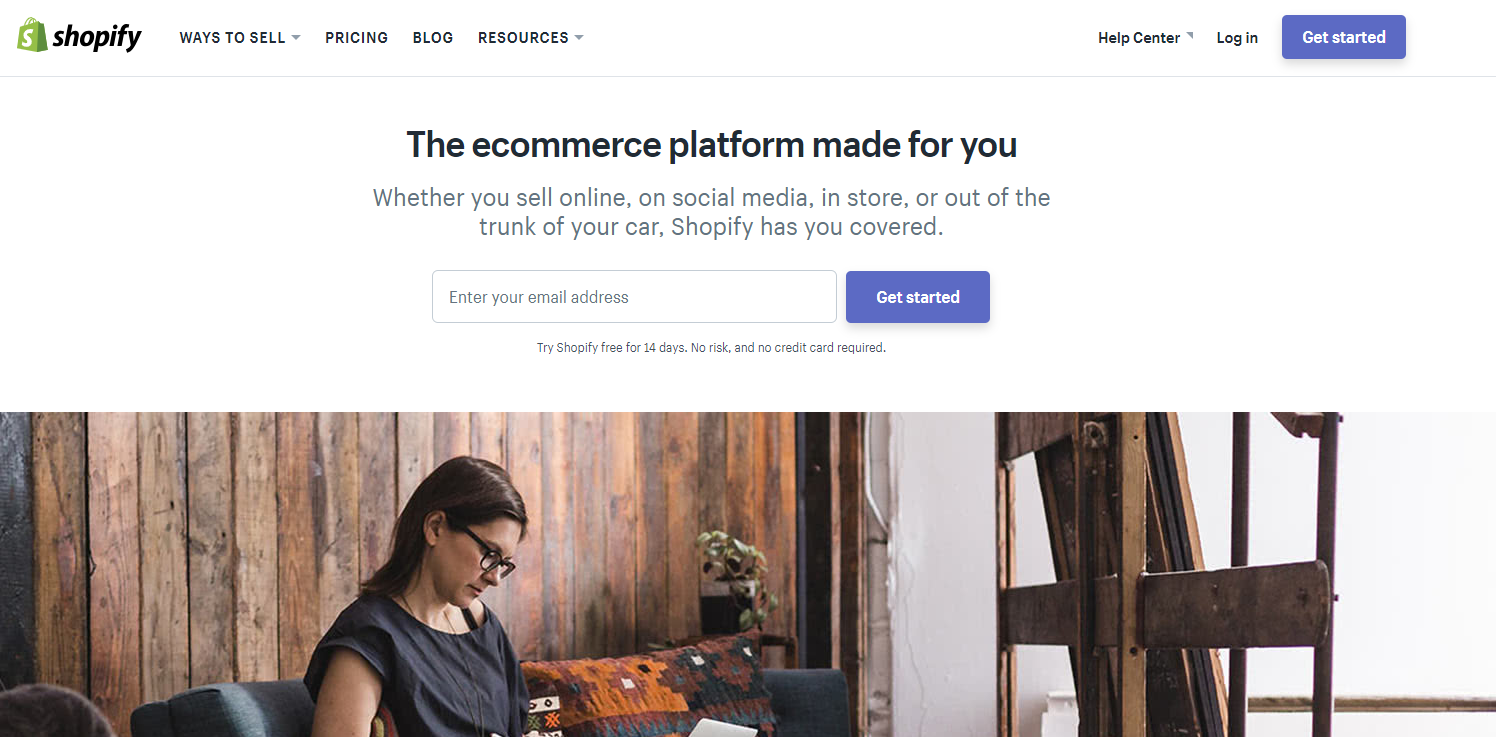
Task: Click the green Shopify bag logo icon
Action: (x=32, y=35)
